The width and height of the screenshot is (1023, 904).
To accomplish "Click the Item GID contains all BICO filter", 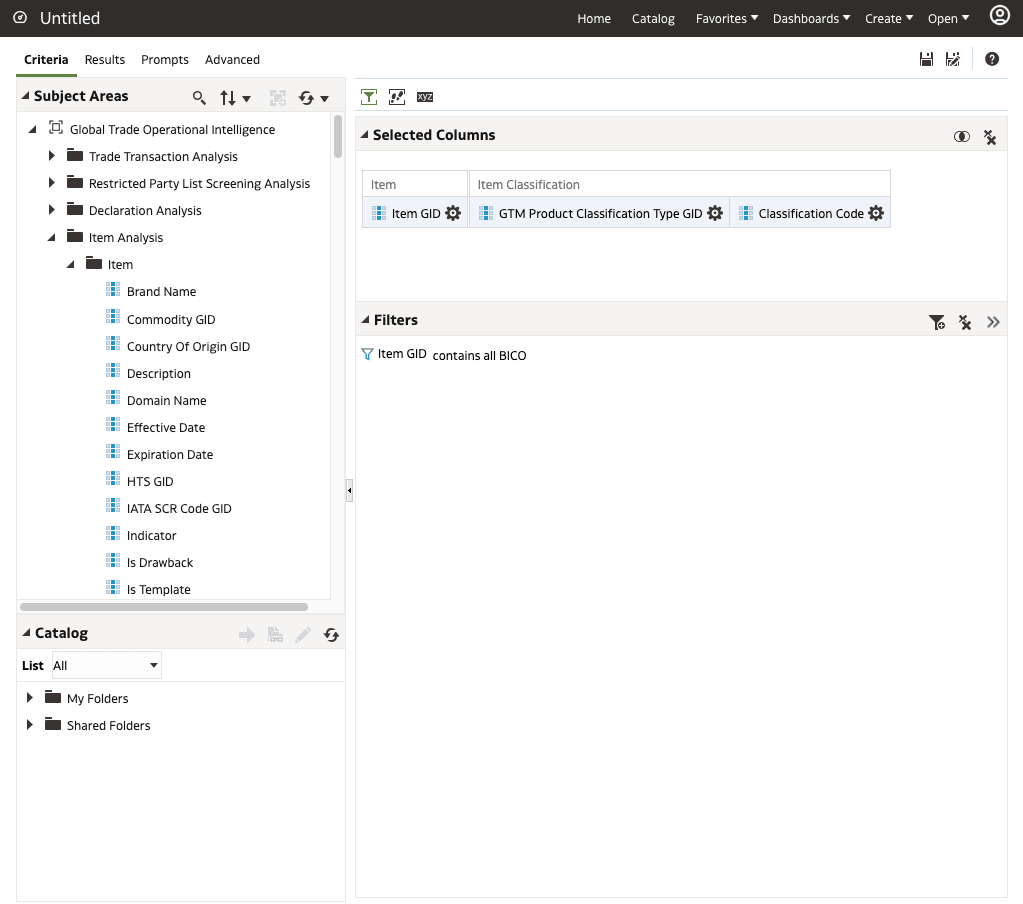I will tap(452, 355).
